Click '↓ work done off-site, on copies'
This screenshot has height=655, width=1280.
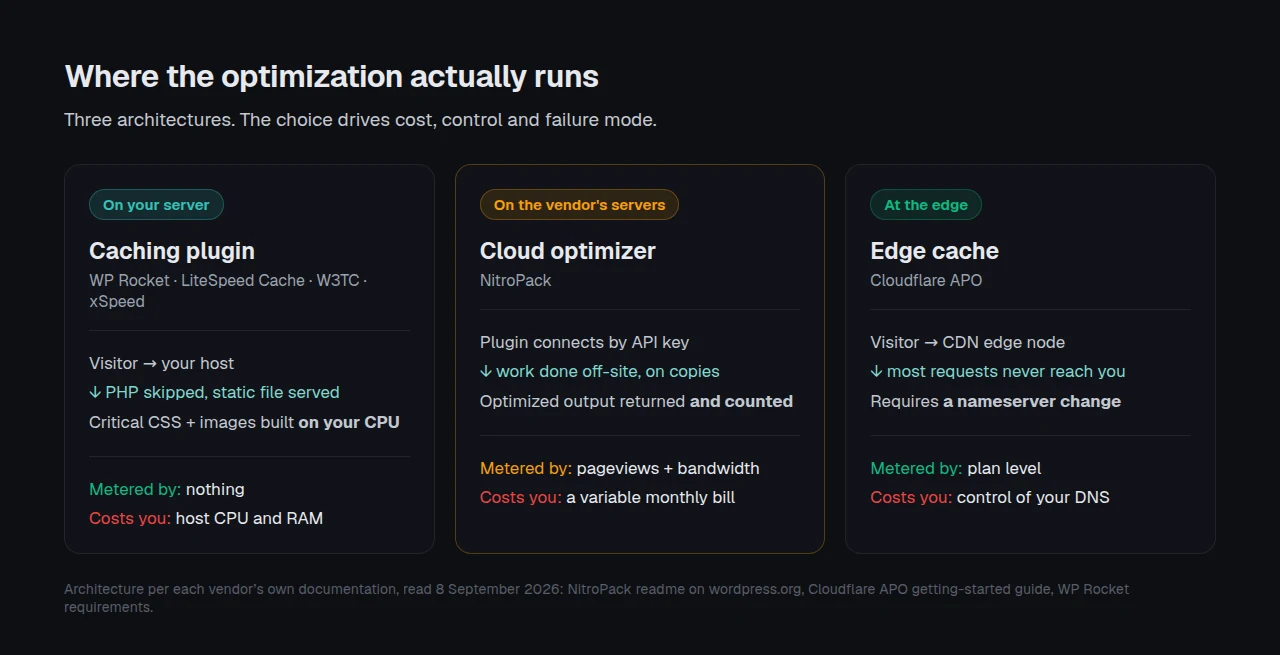pyautogui.click(x=600, y=371)
